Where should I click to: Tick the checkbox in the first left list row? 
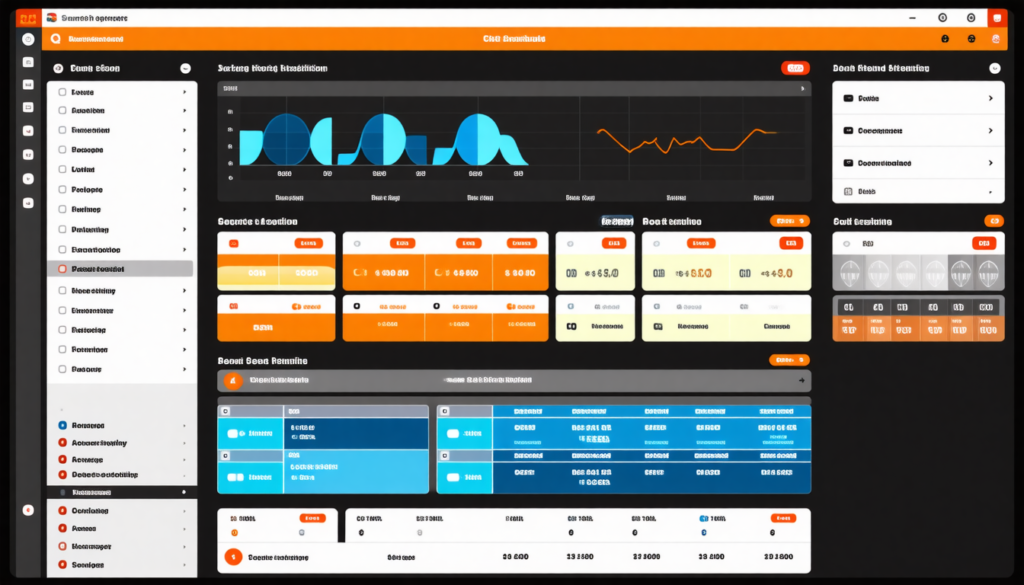[63, 92]
